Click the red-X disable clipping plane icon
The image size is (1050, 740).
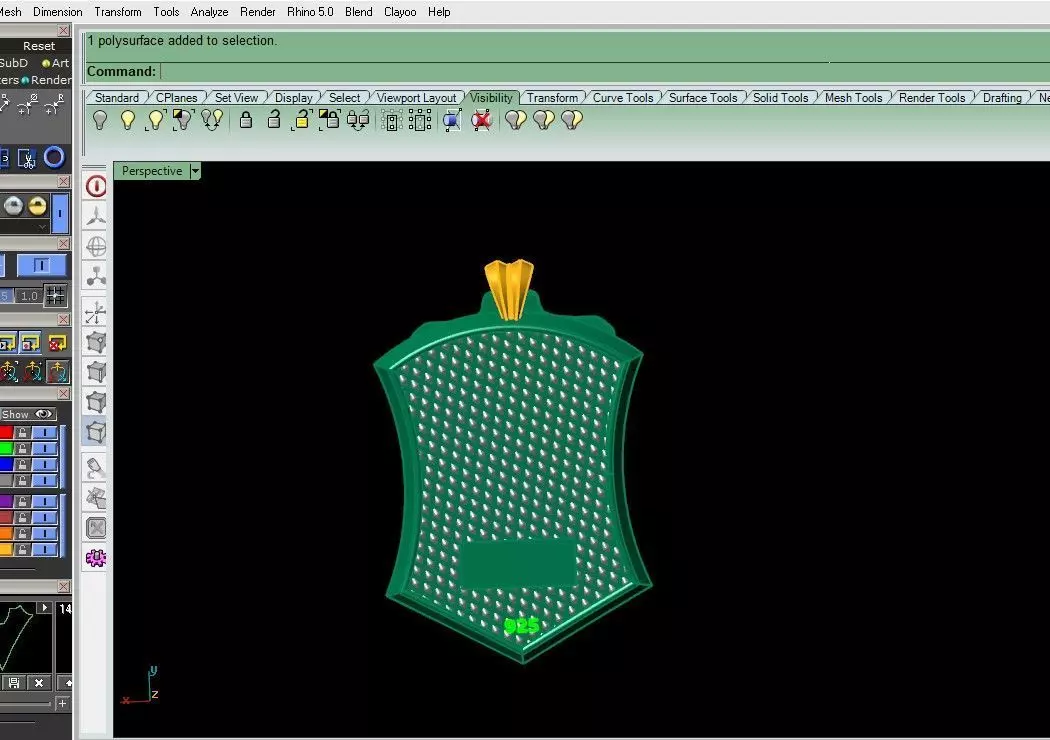click(x=481, y=121)
